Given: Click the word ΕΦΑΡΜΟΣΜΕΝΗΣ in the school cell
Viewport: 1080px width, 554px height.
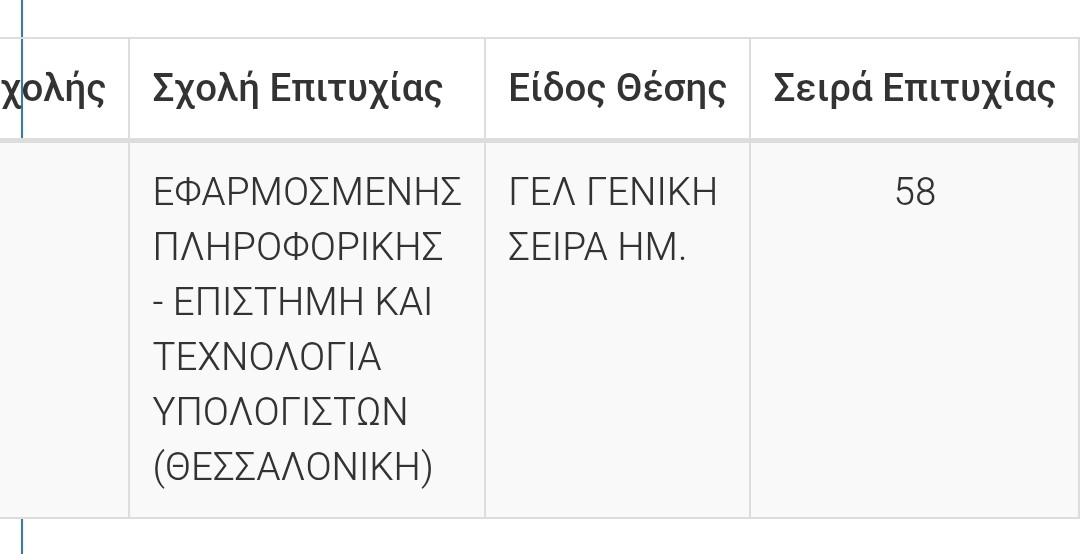Looking at the screenshot, I should (x=307, y=192).
